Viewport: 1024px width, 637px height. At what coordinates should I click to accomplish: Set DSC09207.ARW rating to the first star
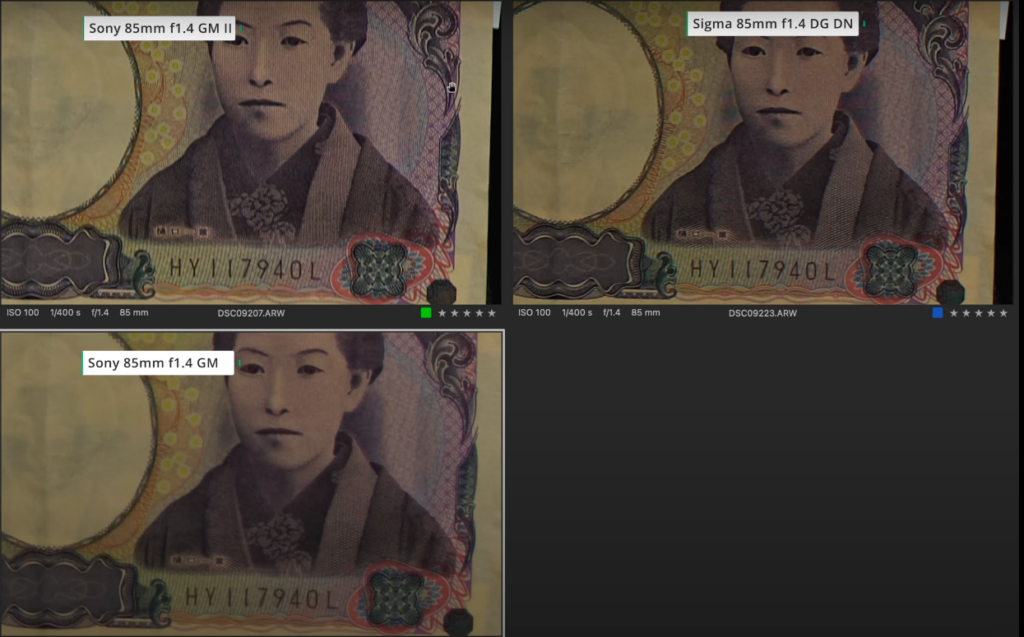[x=442, y=313]
